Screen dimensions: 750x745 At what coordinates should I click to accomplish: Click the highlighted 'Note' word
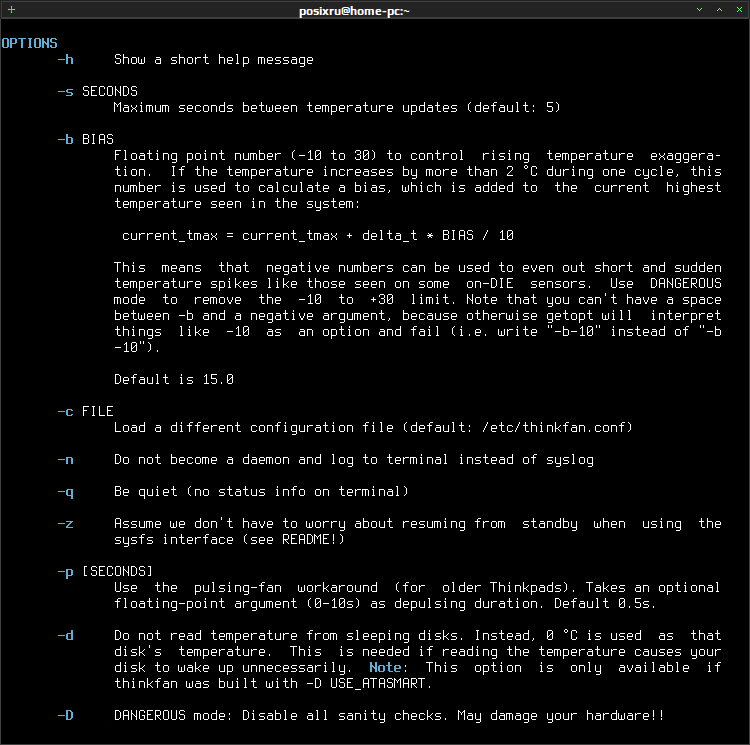point(385,668)
